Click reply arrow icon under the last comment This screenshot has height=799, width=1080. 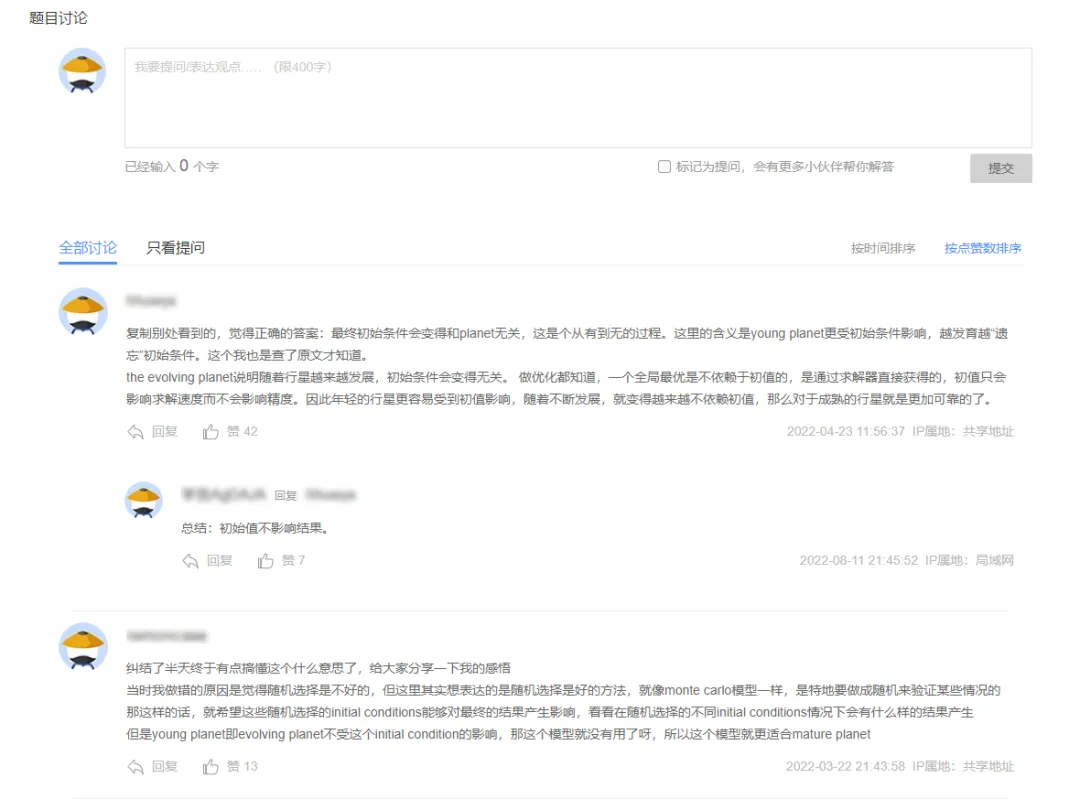tap(135, 767)
